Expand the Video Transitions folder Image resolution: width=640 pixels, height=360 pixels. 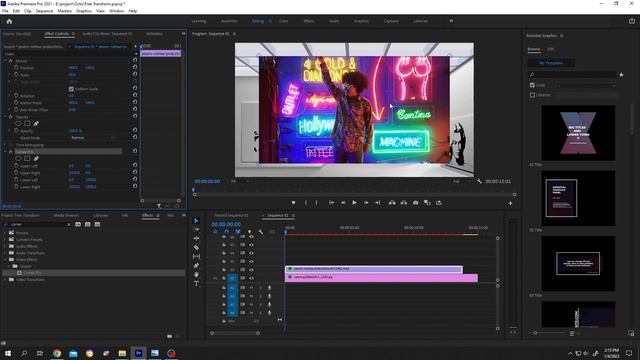click(5, 280)
